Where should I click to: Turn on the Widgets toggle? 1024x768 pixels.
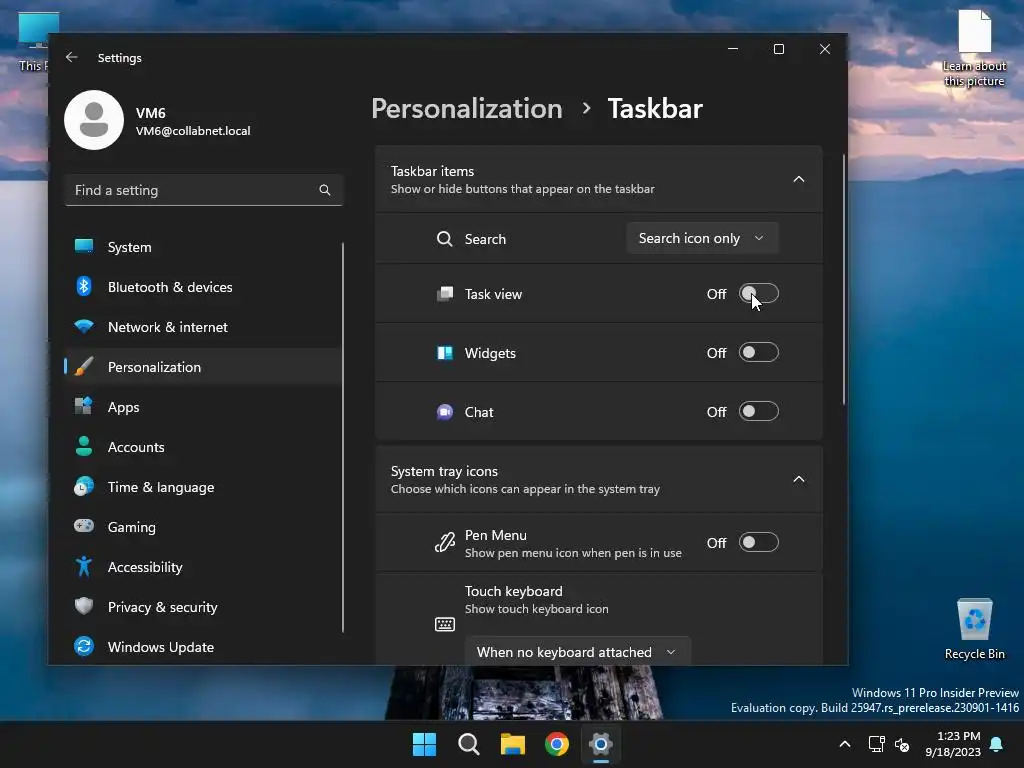coord(759,353)
